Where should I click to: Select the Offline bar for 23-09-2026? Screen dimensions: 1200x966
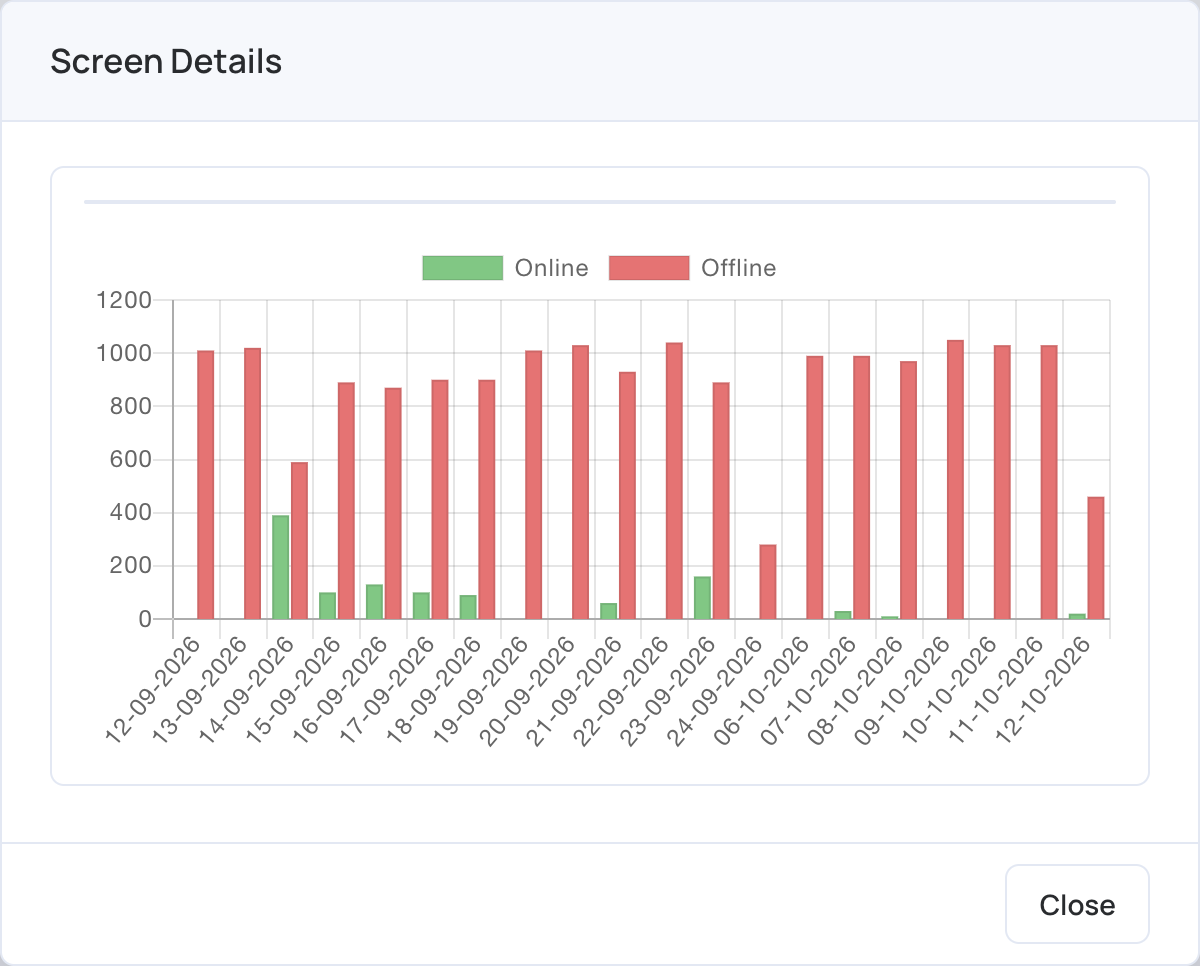721,501
